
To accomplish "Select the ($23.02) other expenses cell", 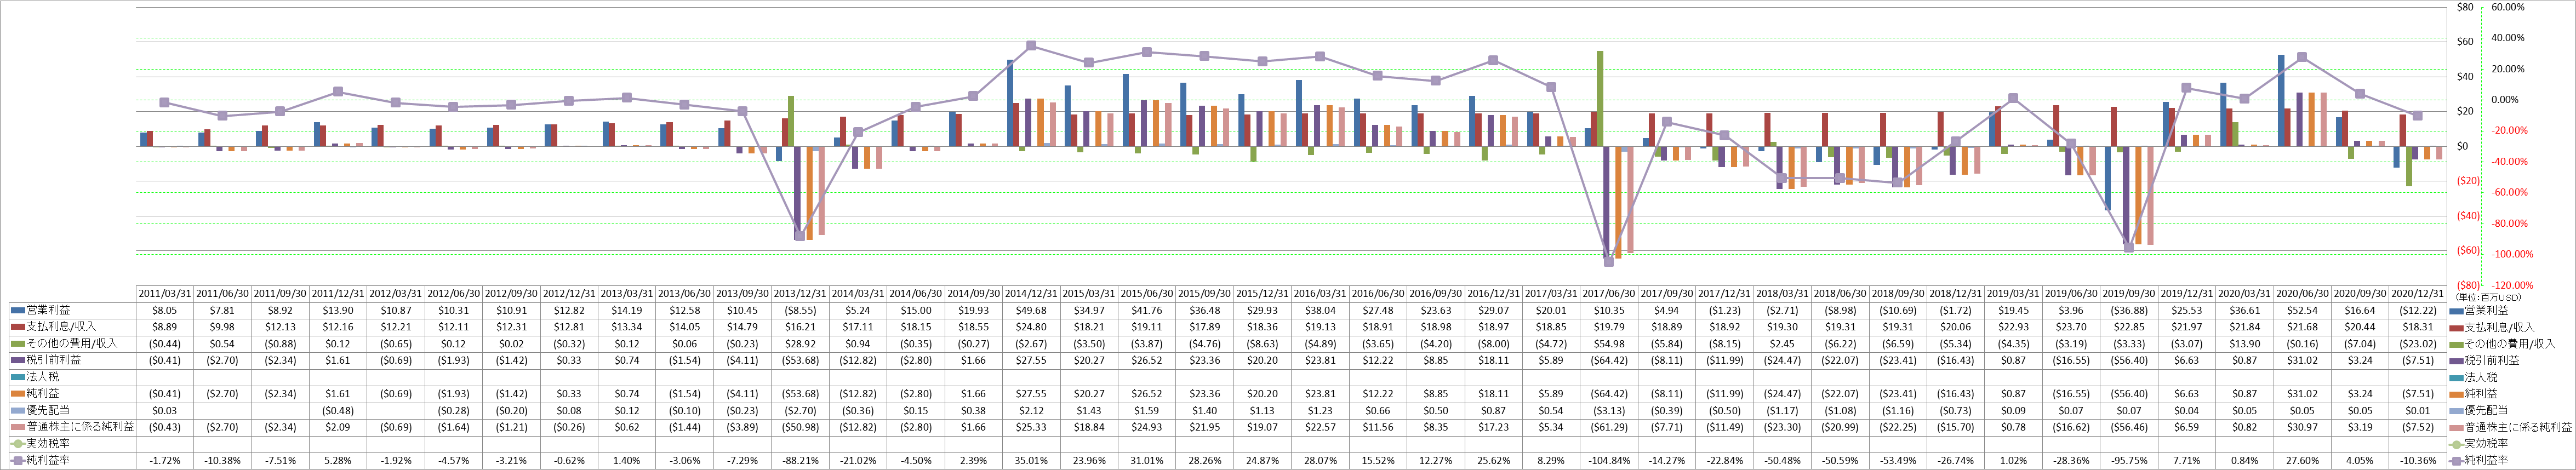I will (2419, 344).
